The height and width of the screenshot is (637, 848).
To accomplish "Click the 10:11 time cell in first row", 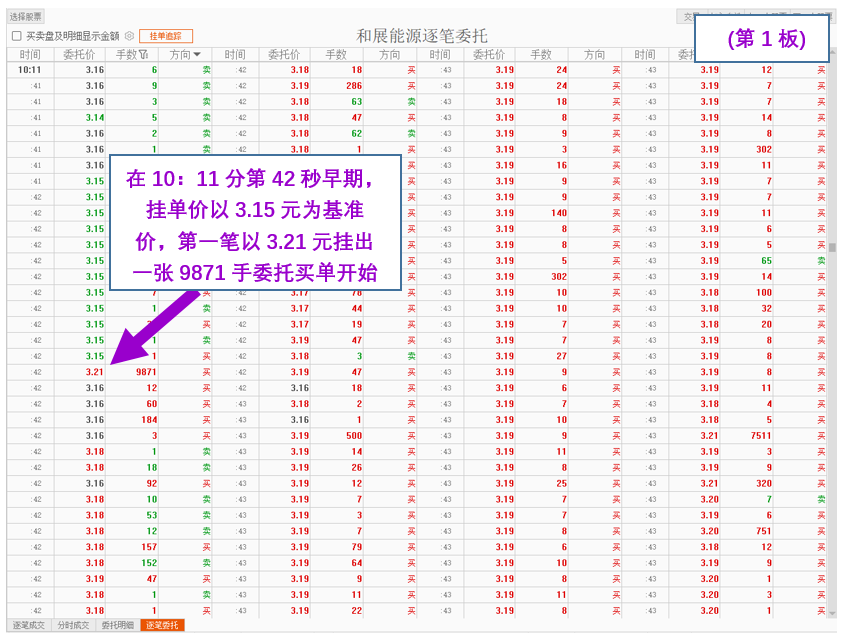I will [30, 70].
